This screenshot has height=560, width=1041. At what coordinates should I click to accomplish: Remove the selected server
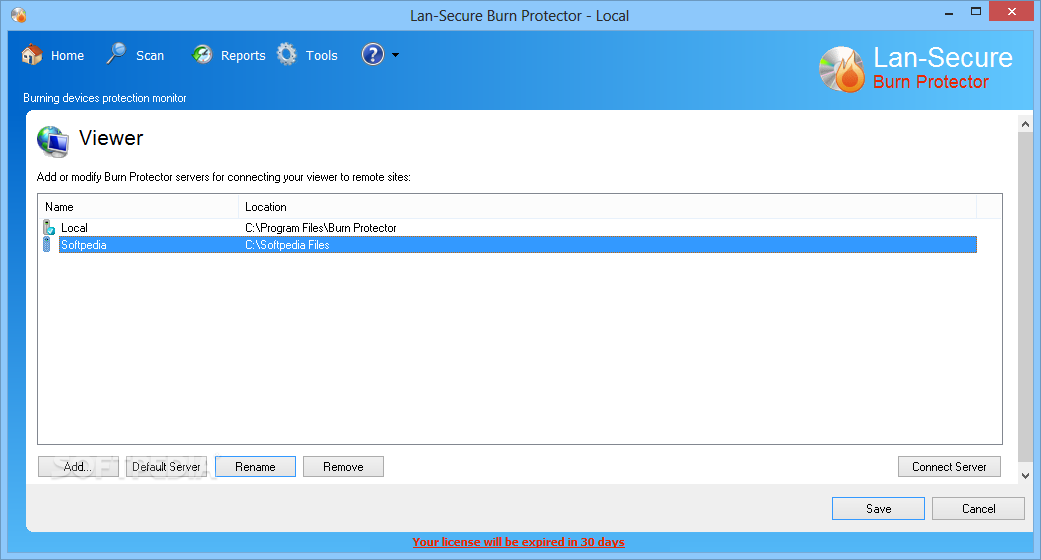pyautogui.click(x=343, y=466)
